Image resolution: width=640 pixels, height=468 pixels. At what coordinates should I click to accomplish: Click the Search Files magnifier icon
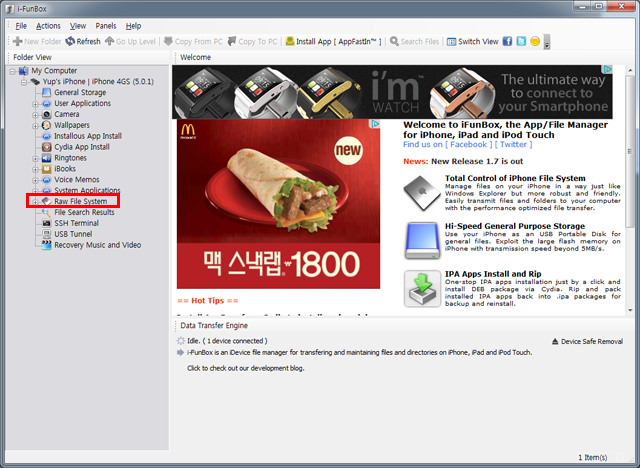[x=394, y=41]
